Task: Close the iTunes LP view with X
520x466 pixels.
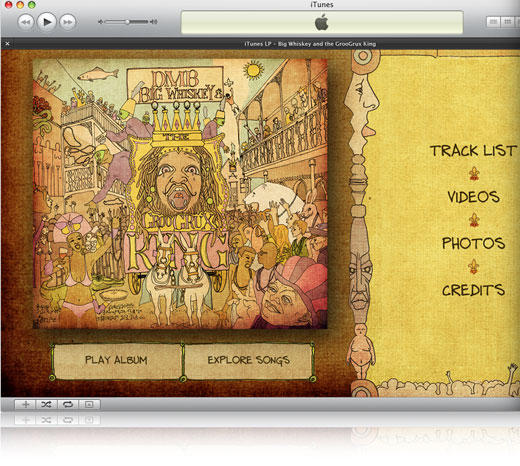Action: 7,43
